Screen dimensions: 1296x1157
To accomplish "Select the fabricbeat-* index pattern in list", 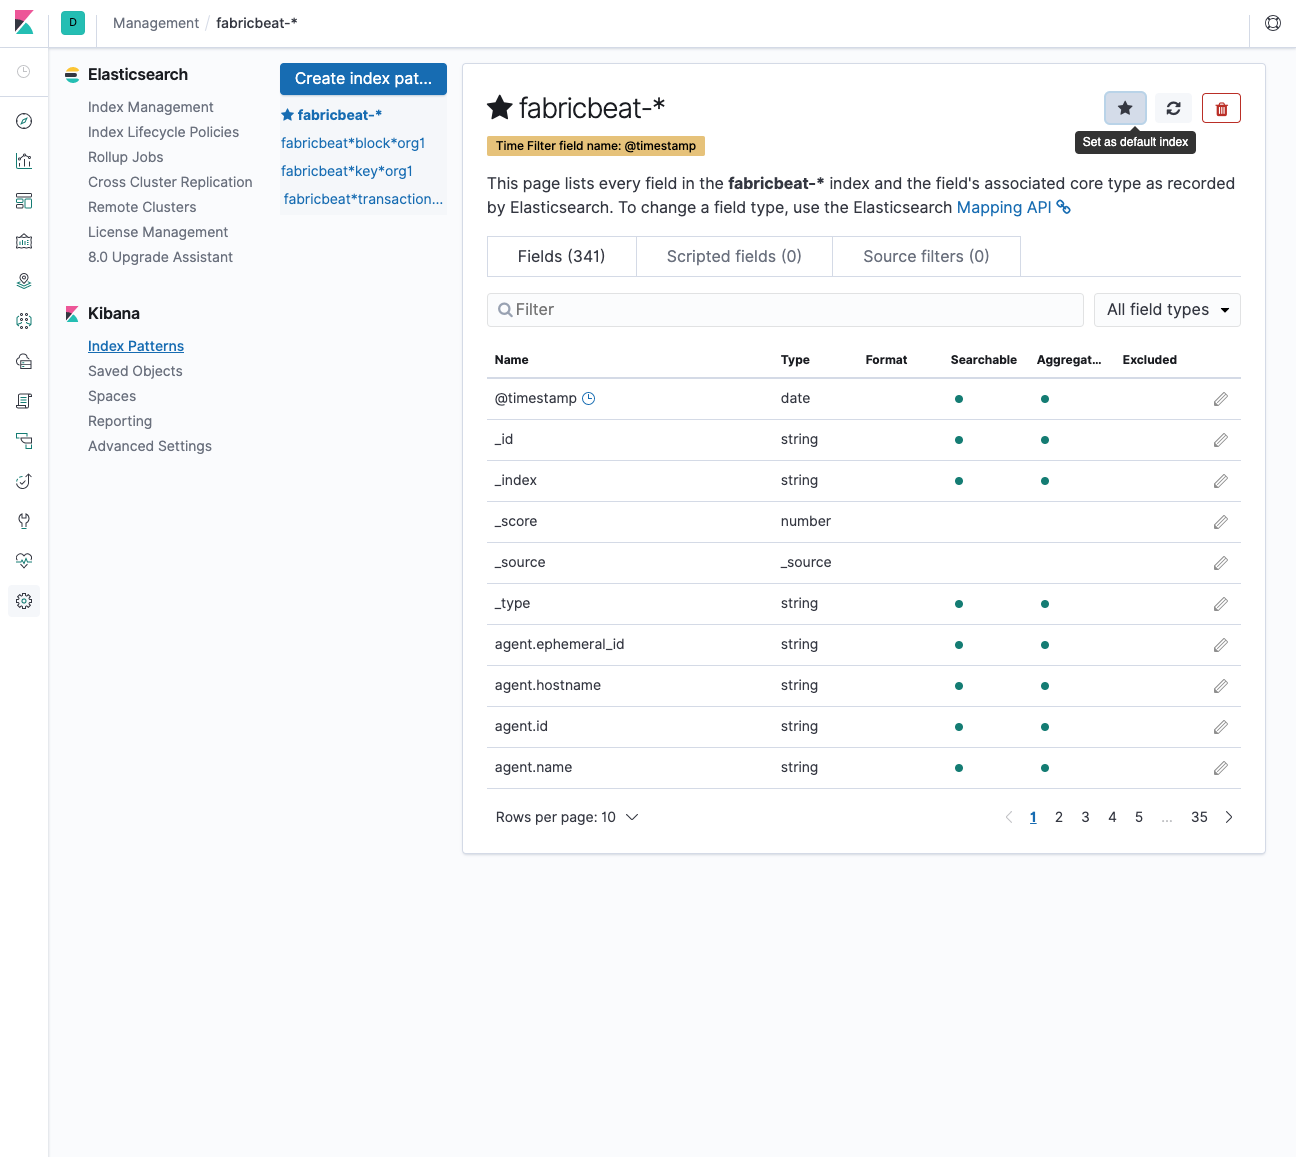I will coord(332,115).
